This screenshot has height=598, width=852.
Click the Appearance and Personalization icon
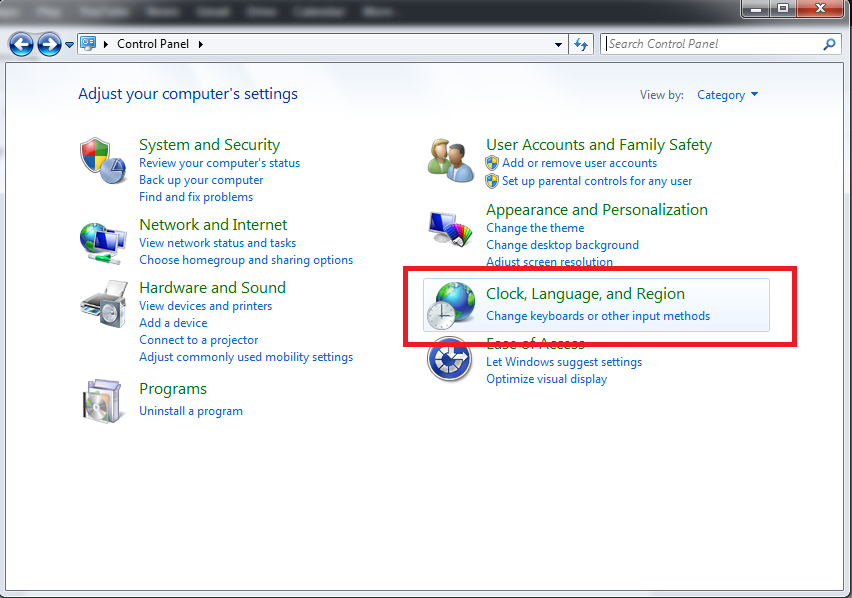450,226
